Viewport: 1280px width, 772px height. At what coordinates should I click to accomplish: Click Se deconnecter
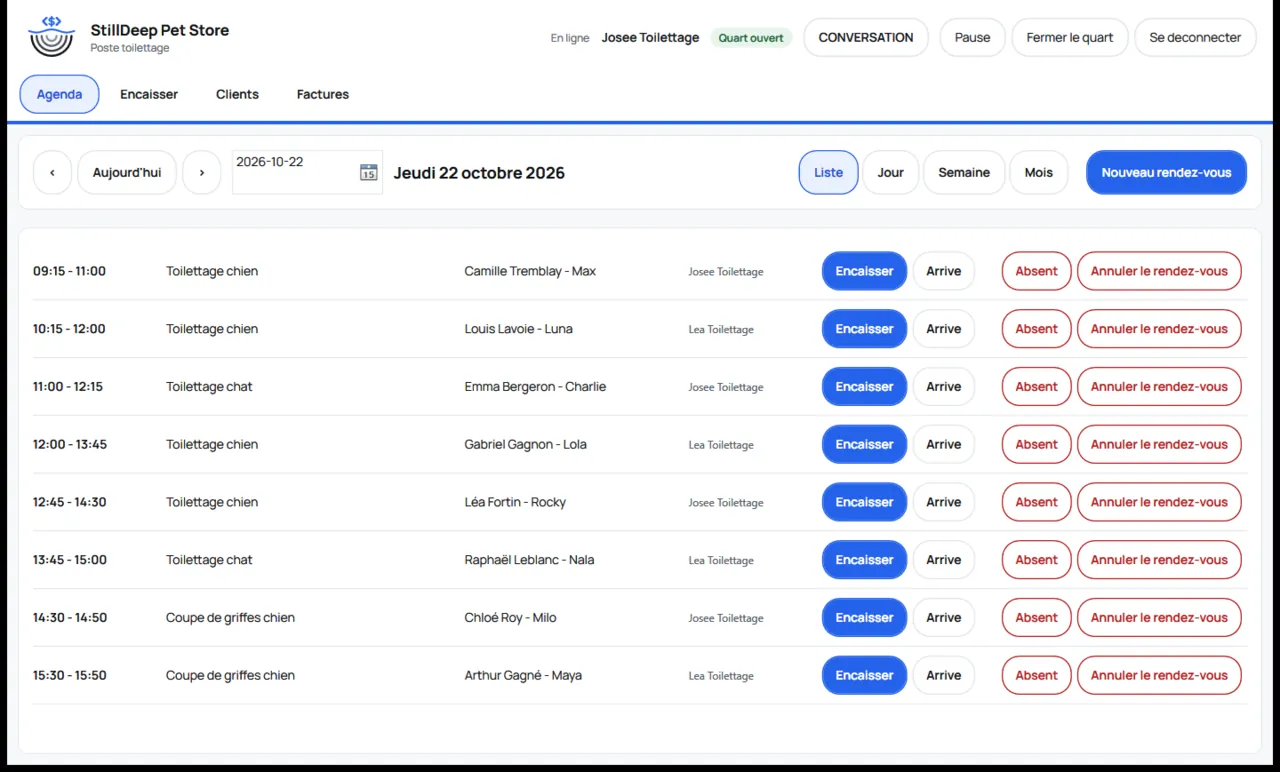tap(1195, 37)
